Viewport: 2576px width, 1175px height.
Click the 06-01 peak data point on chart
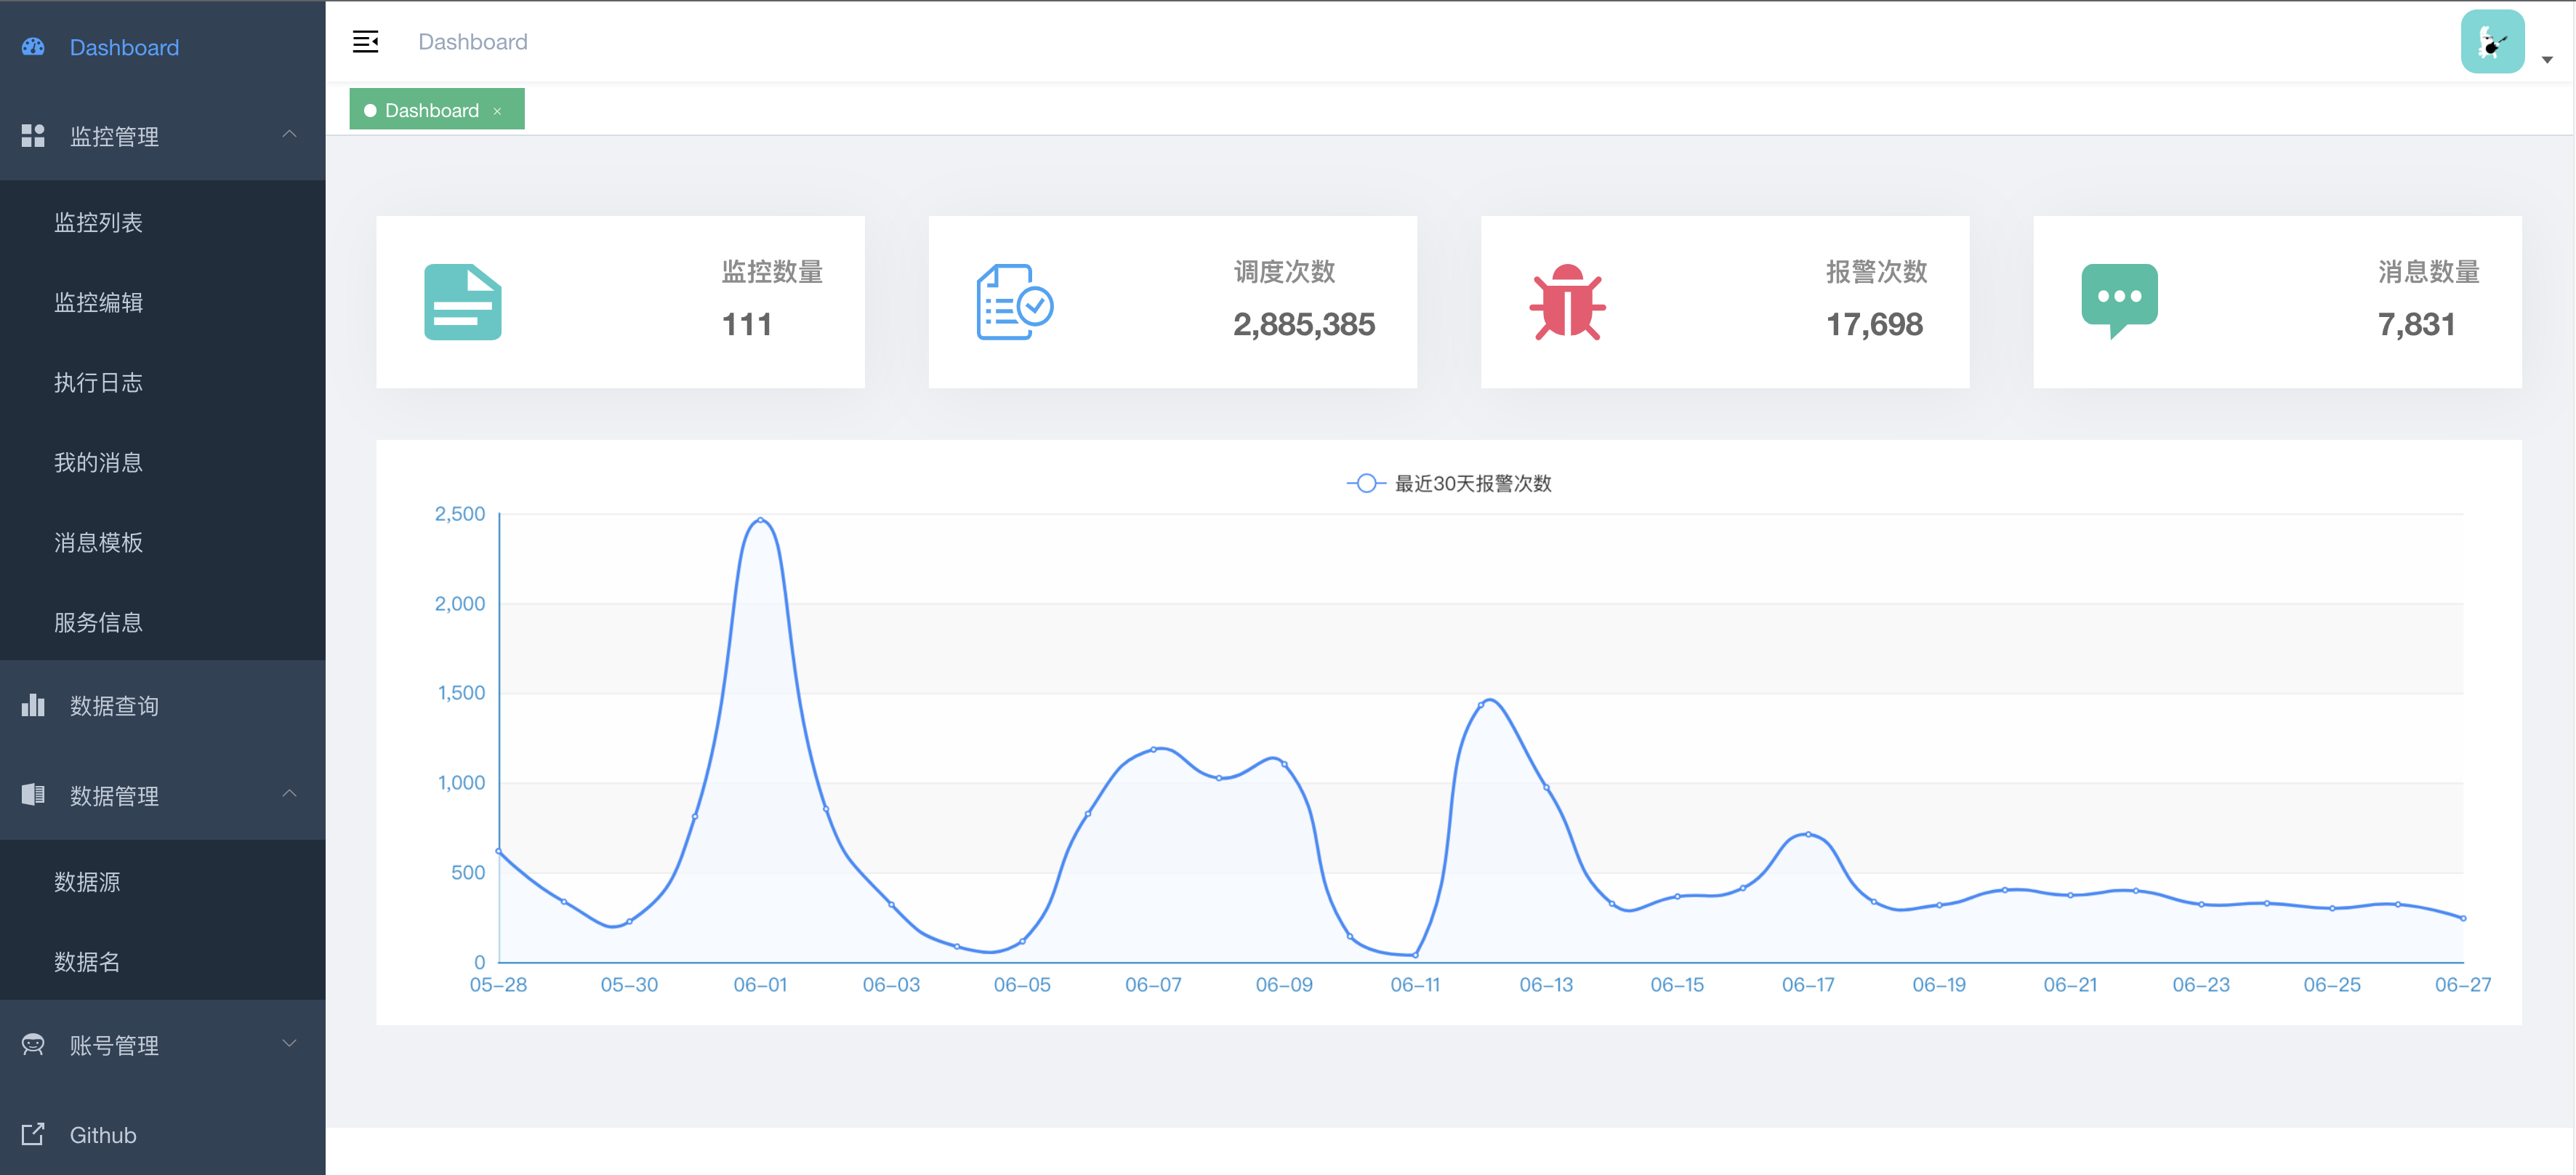[760, 520]
